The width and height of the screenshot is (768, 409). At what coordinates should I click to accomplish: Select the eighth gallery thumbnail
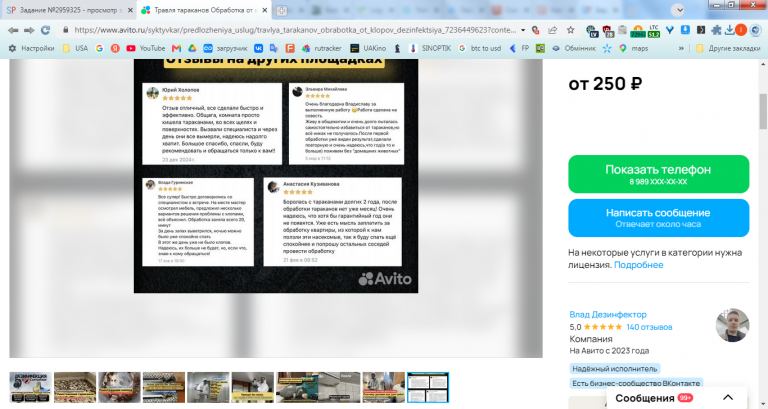pyautogui.click(x=339, y=387)
